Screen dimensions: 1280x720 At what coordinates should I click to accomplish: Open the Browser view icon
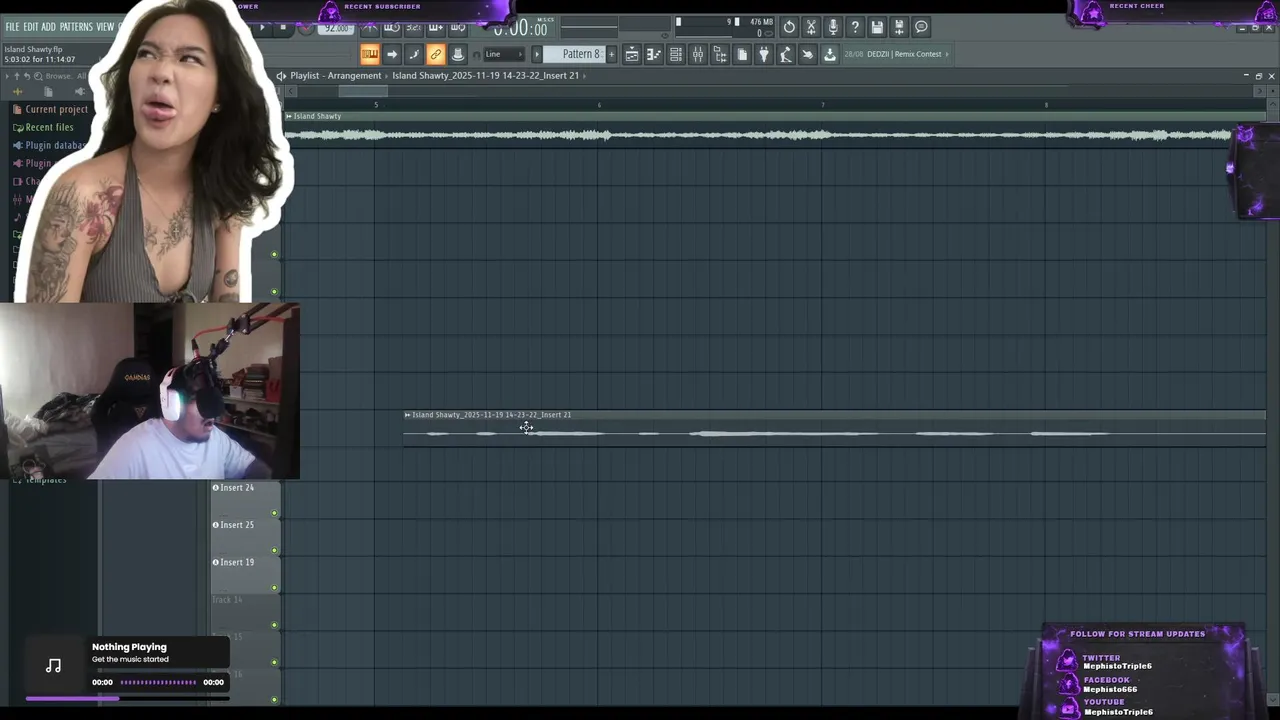720,54
